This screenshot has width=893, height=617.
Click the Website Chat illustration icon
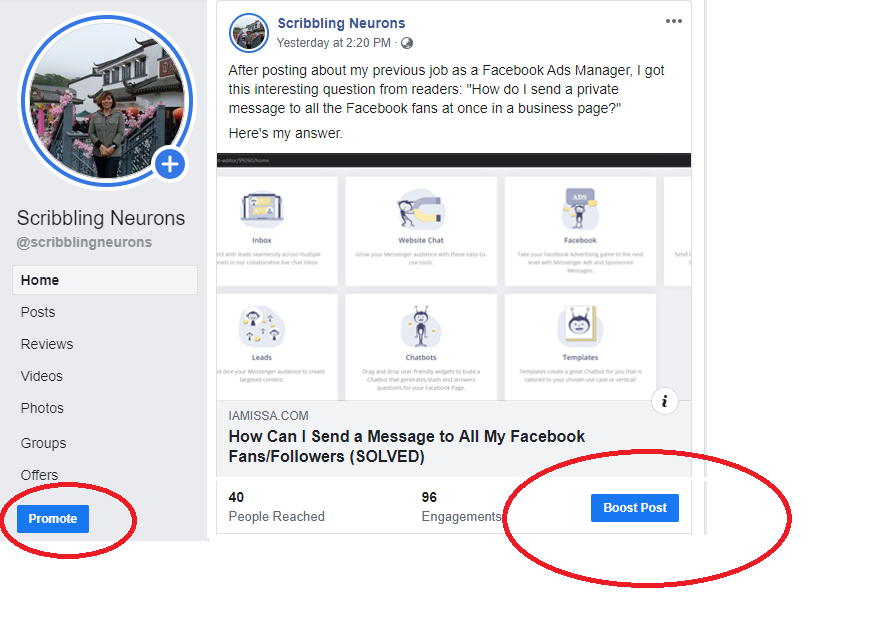[x=421, y=210]
